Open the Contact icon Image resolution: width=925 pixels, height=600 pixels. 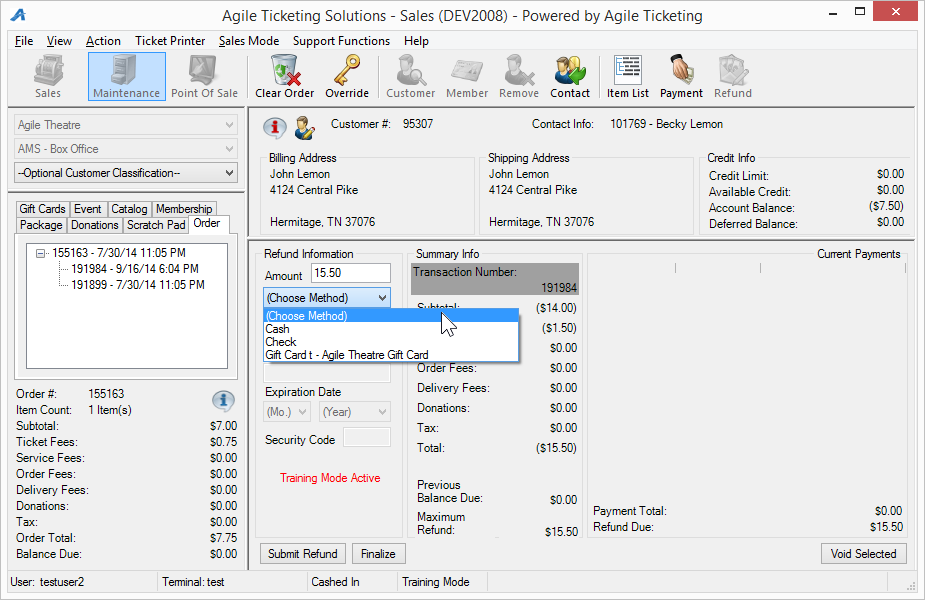(570, 76)
